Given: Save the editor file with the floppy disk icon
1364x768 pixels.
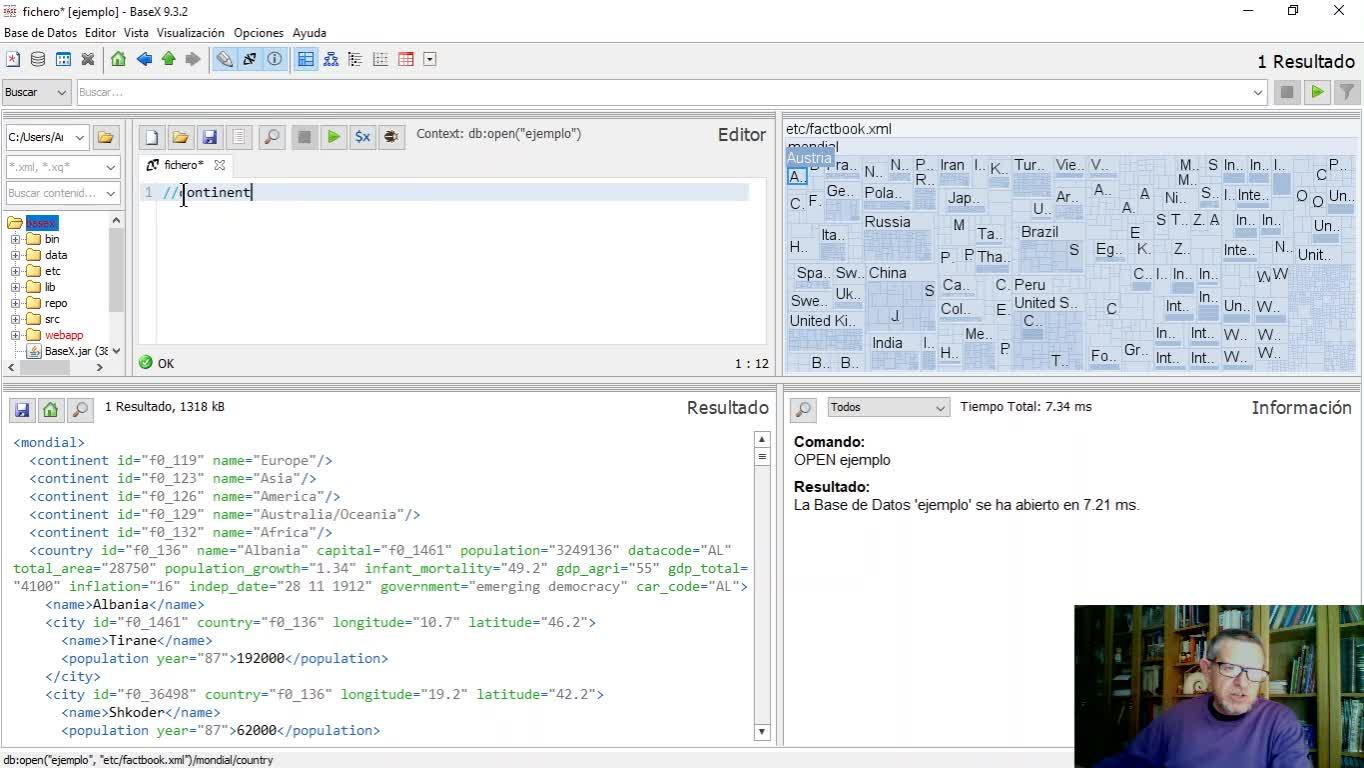Looking at the screenshot, I should tap(209, 137).
